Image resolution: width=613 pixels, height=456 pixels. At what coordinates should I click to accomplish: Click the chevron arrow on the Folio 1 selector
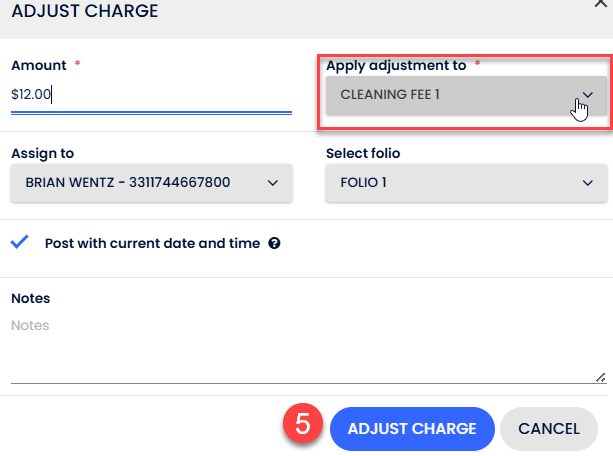coord(587,182)
